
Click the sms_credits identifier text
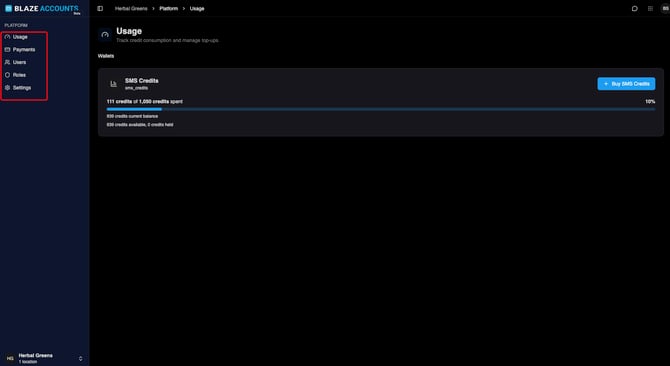(136, 88)
